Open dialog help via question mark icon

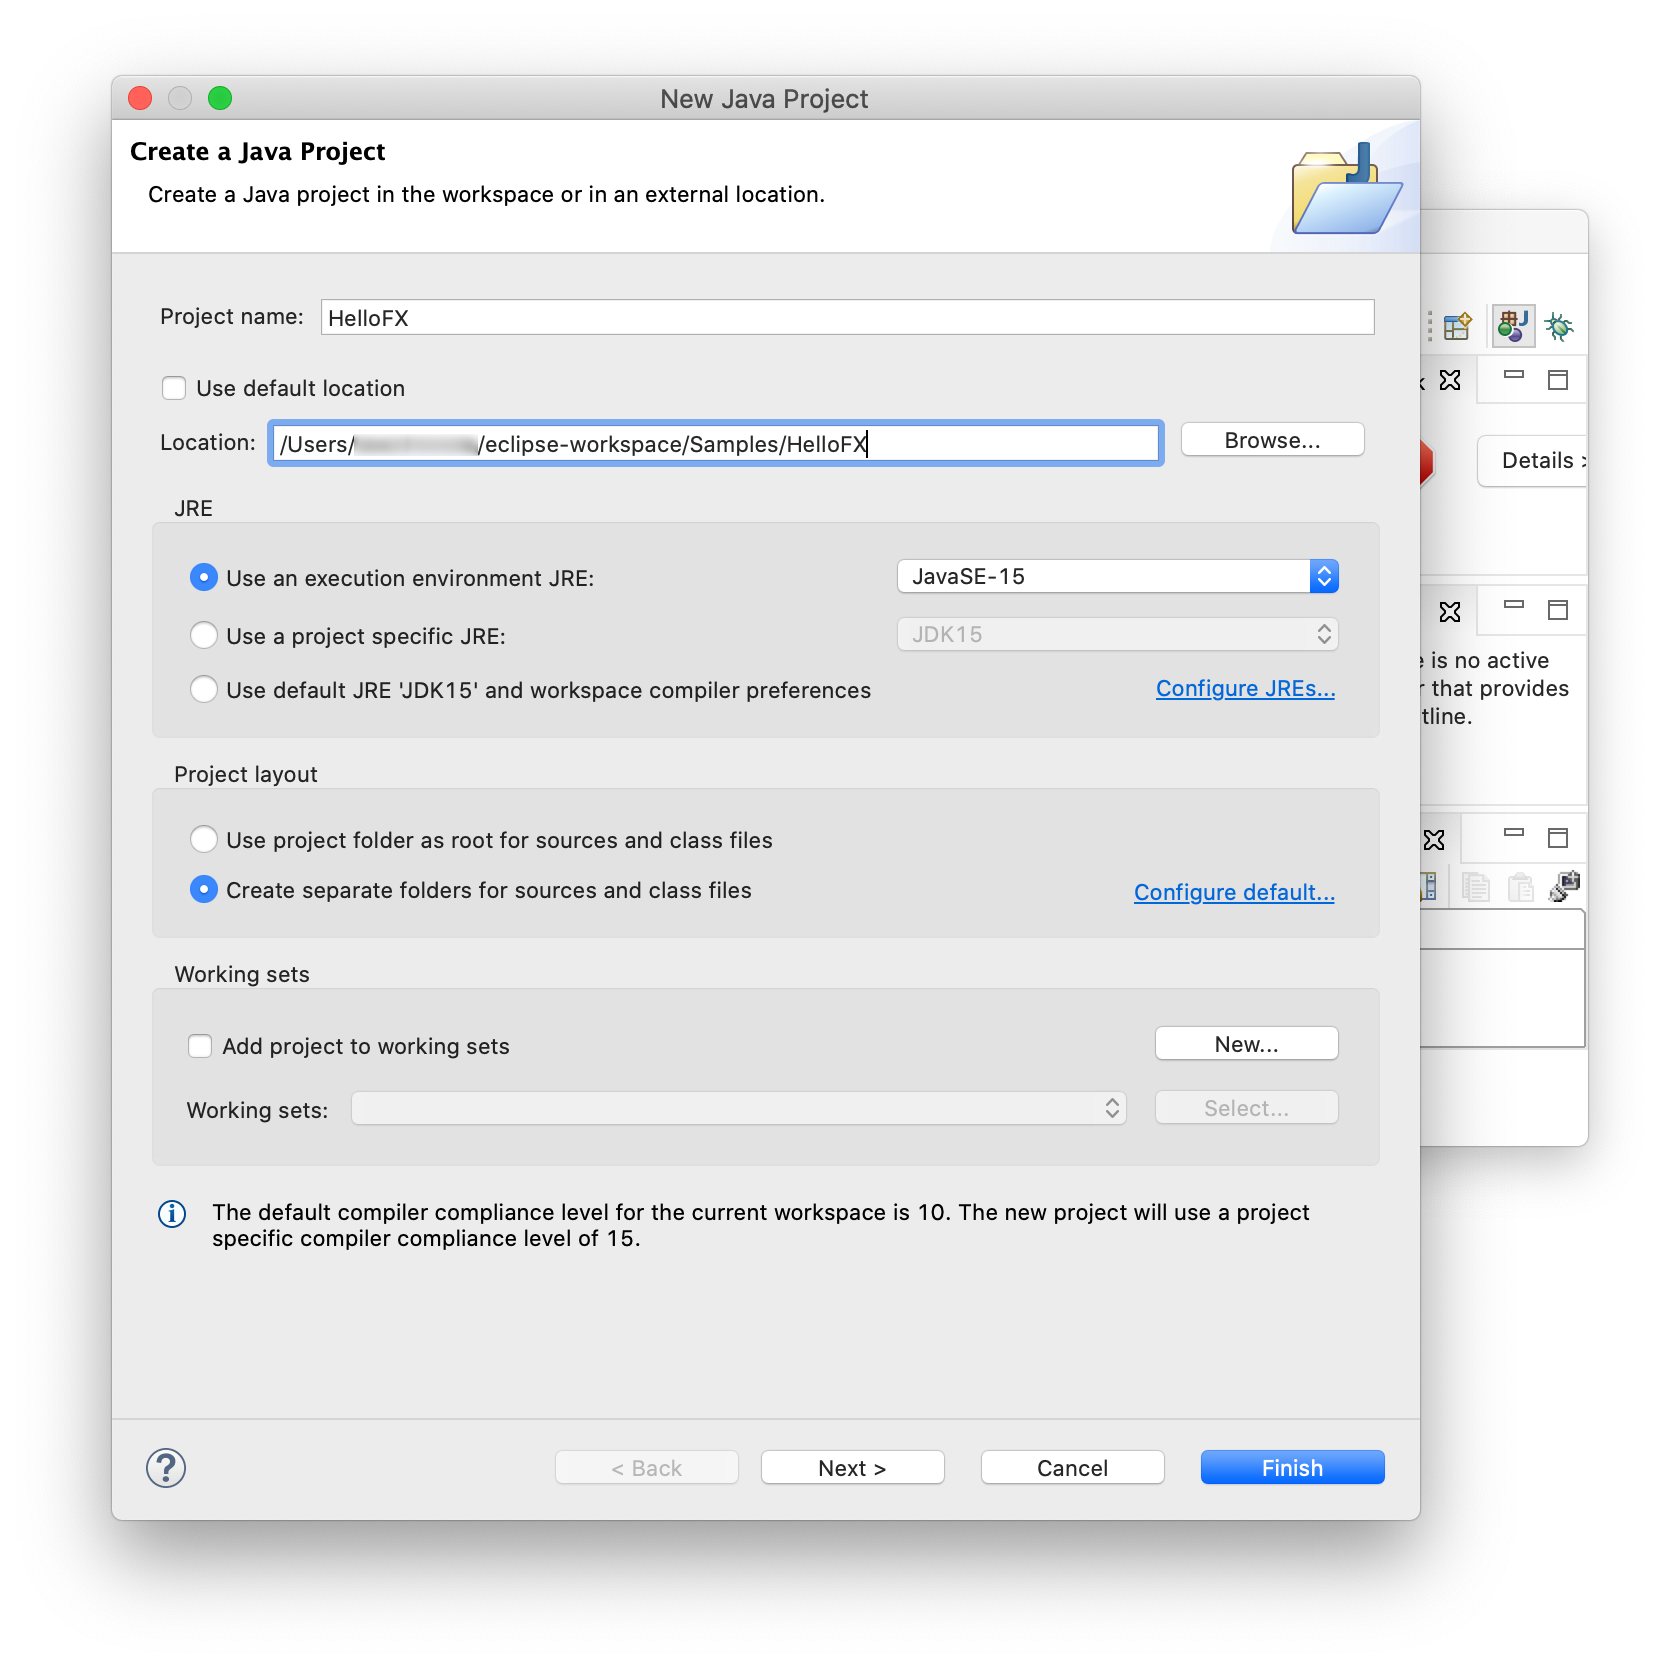coord(166,1468)
